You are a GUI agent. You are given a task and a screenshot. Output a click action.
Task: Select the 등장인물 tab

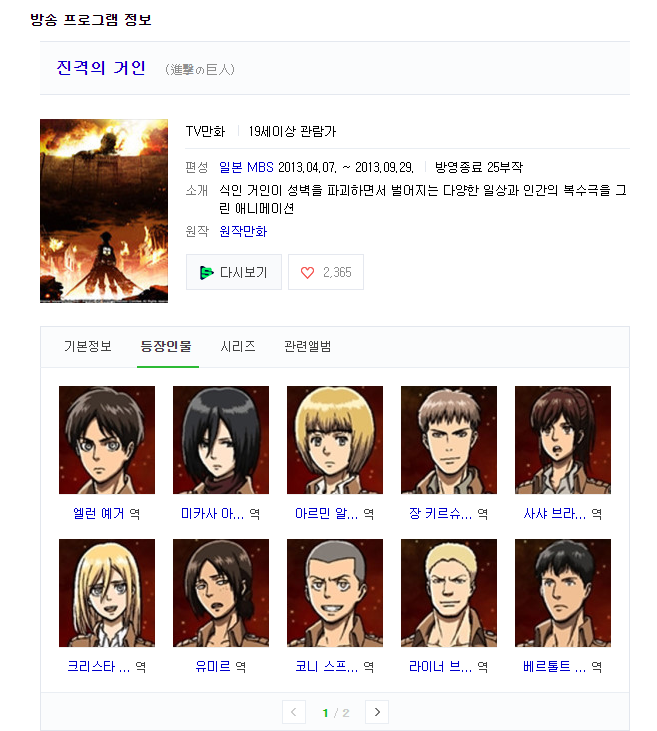click(x=166, y=346)
